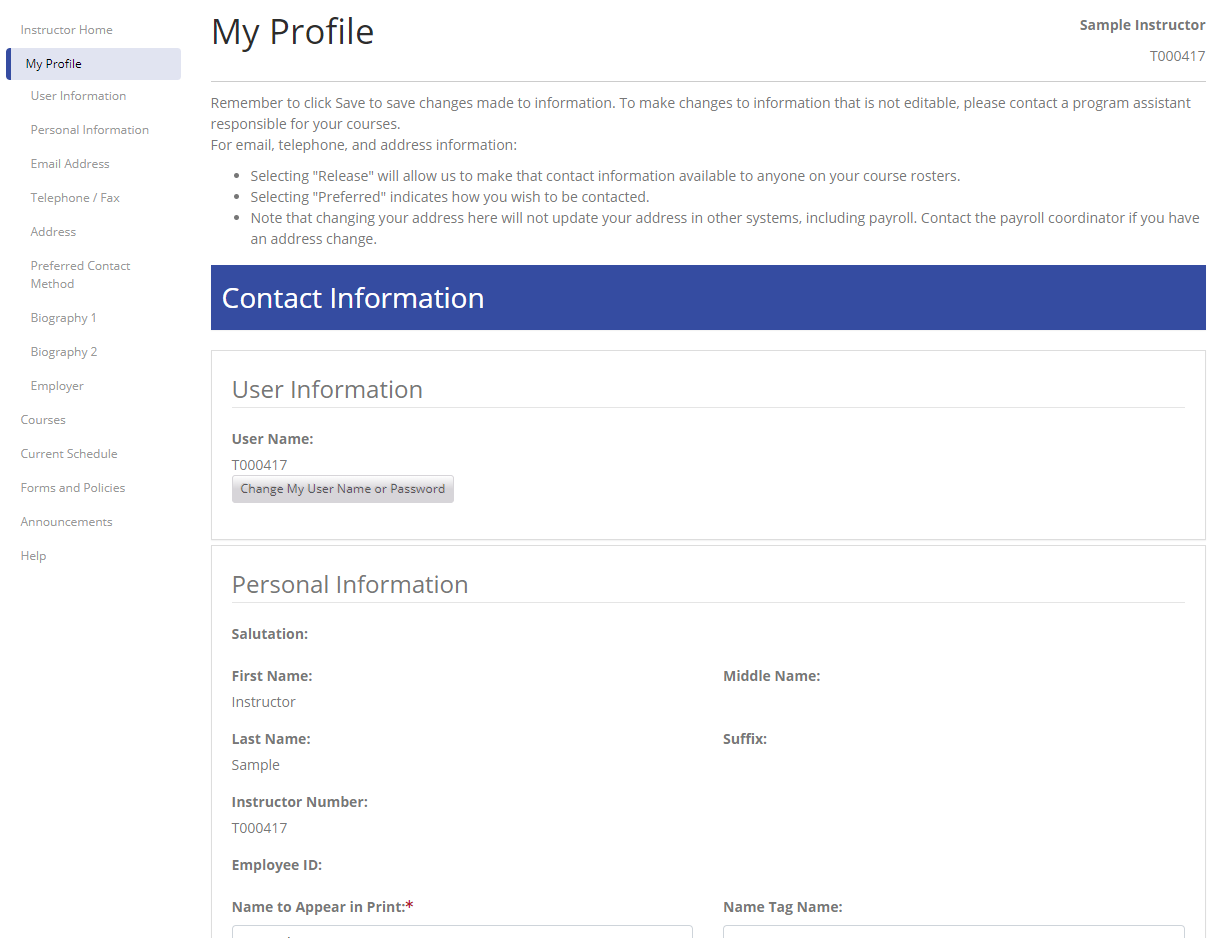
Task: Open Forms and Policies page
Action: (73, 488)
